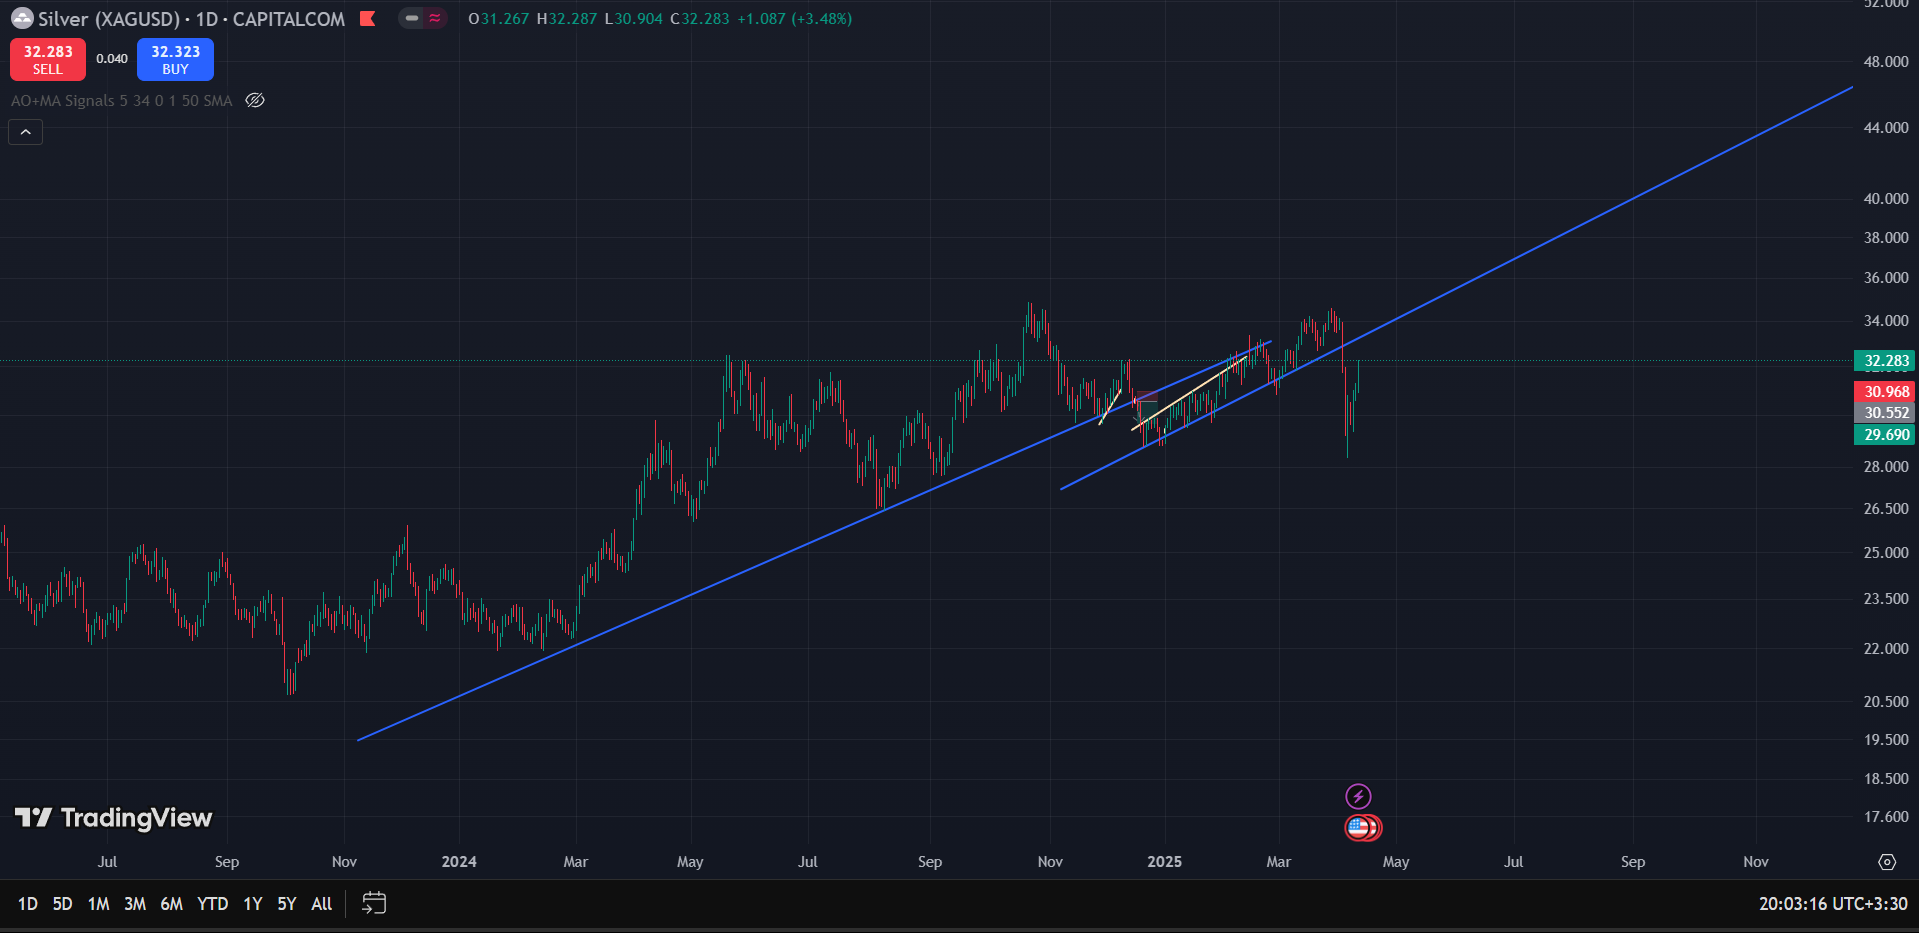Click the Silver symbol logo icon

(22, 19)
